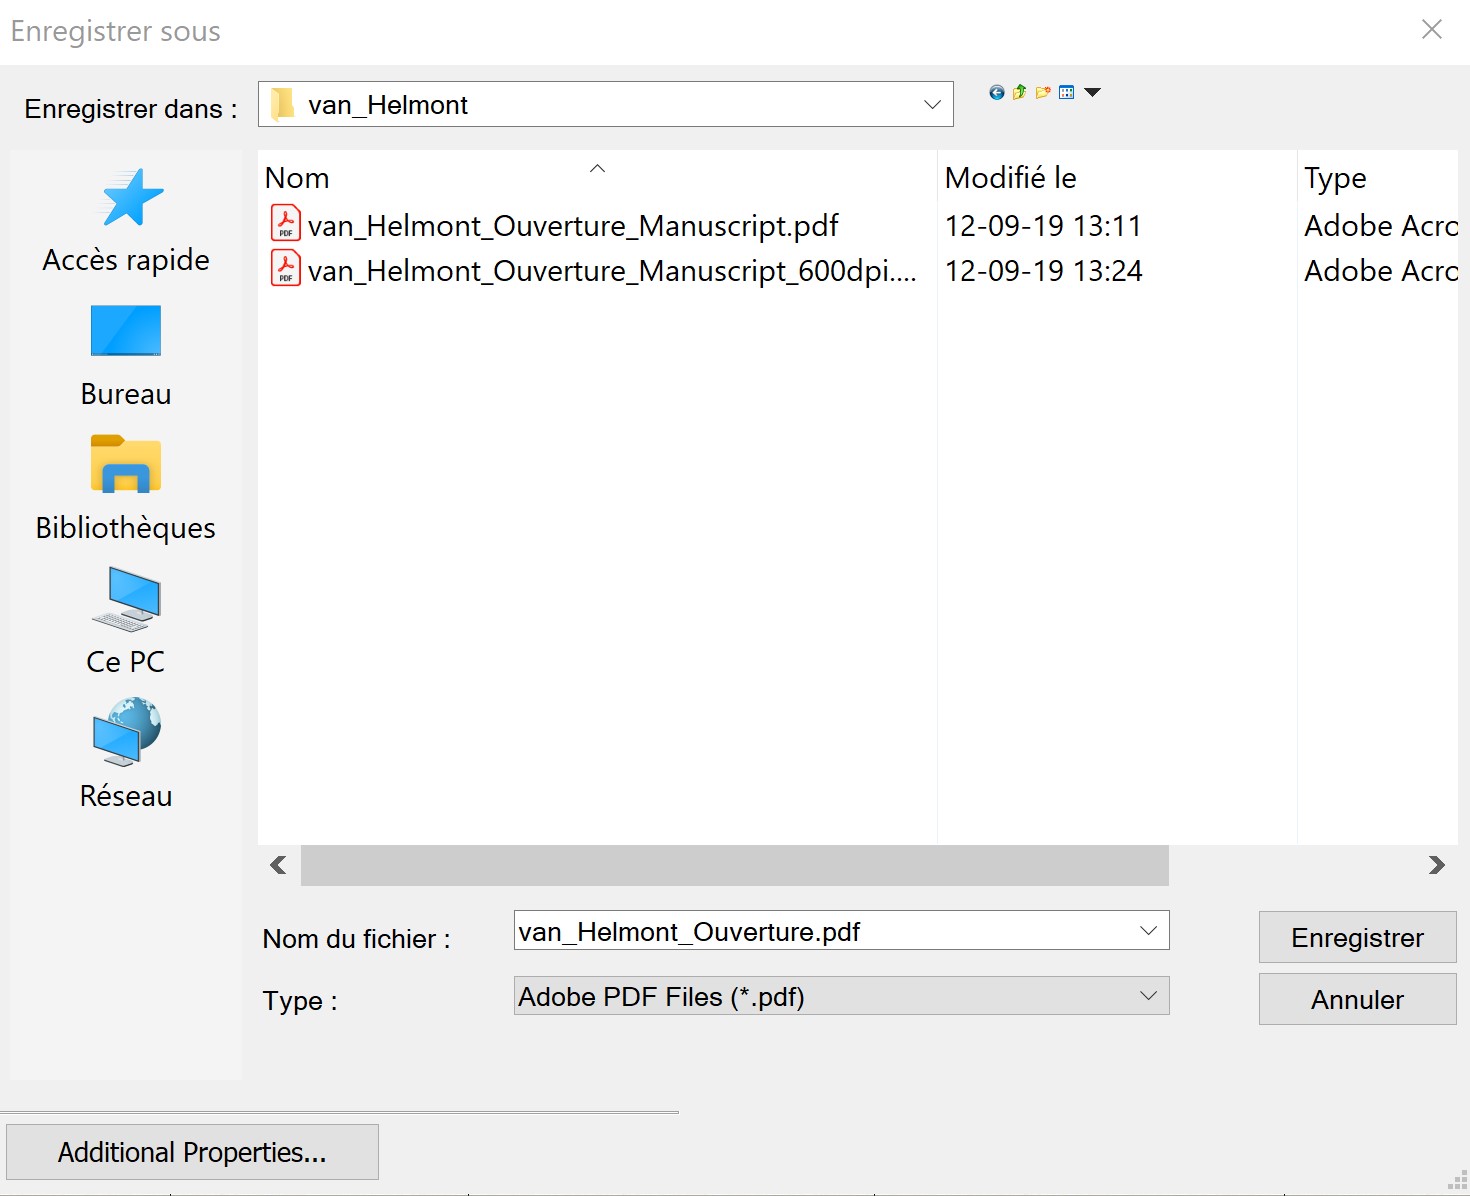Sort files by Modifié le column
Viewport: 1470px width, 1196px height.
[x=1010, y=178]
